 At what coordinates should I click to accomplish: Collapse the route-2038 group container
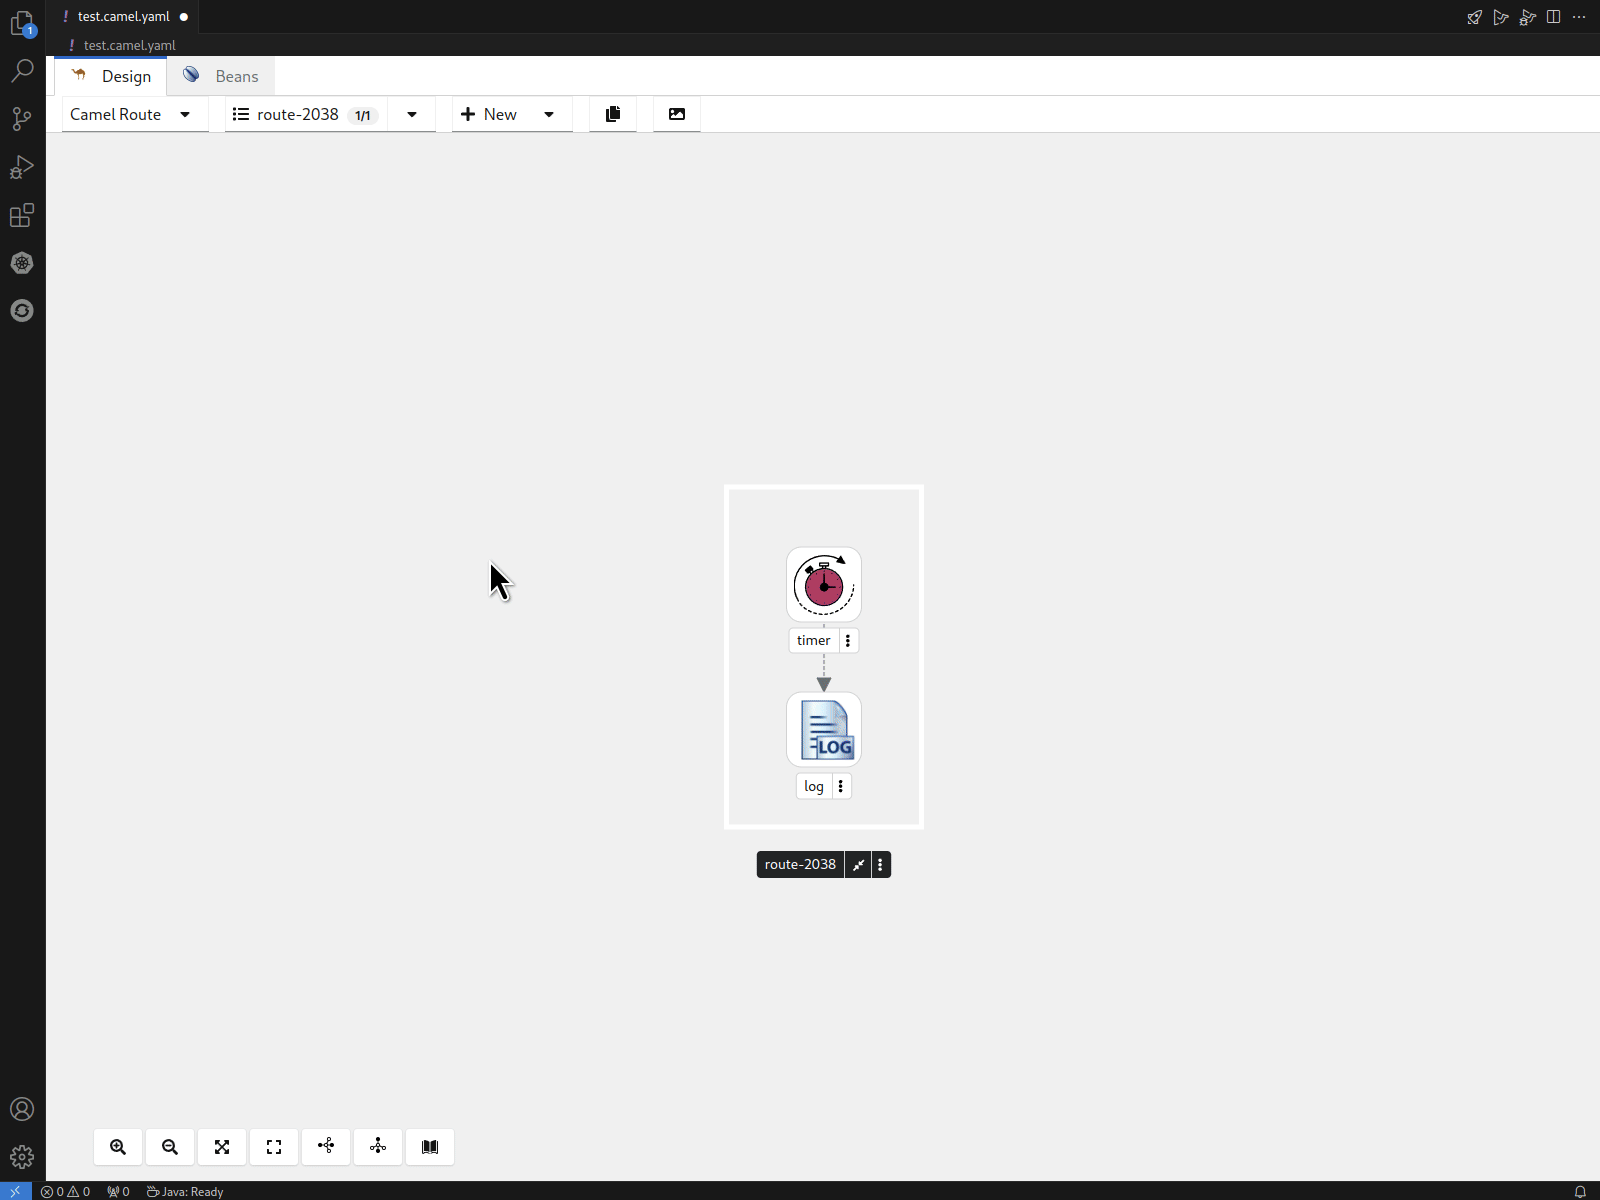[858, 865]
